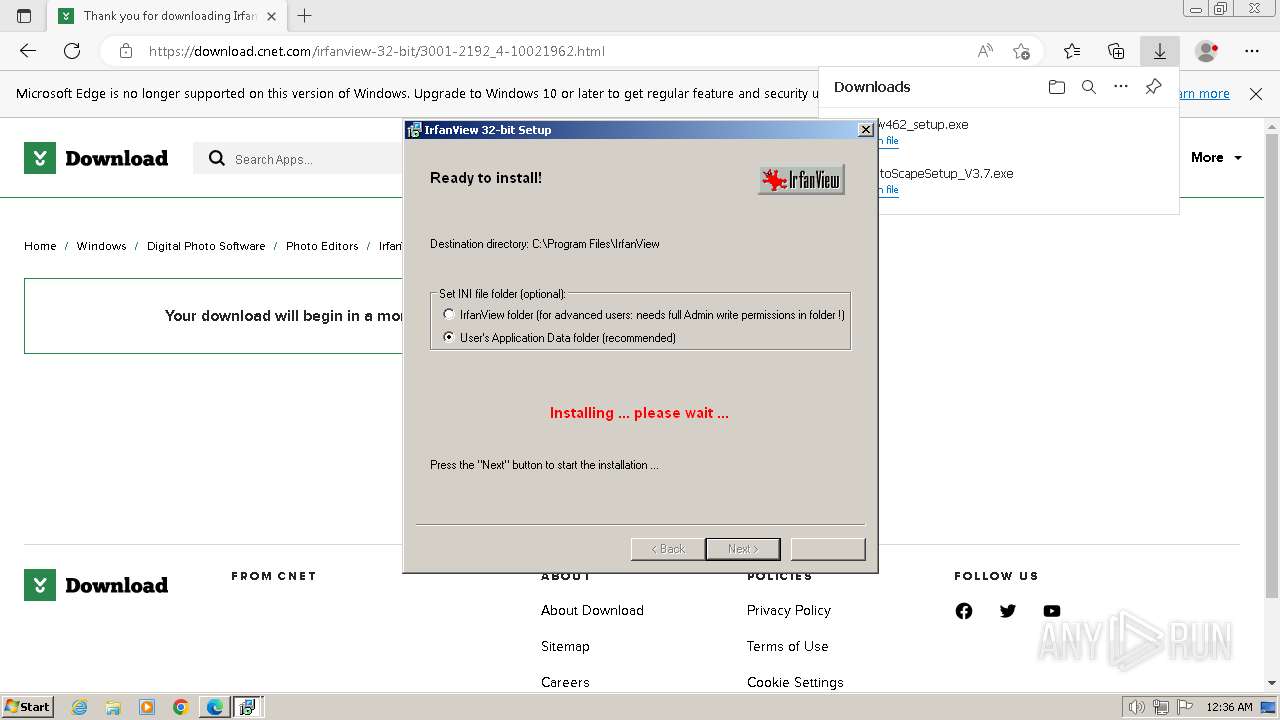
Task: Open Twitter follow icon
Action: [x=1008, y=611]
